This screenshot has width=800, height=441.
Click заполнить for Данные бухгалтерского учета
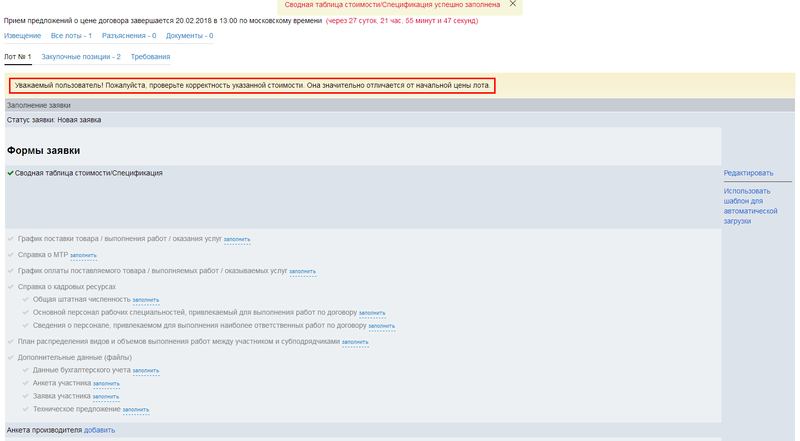[x=145, y=371]
